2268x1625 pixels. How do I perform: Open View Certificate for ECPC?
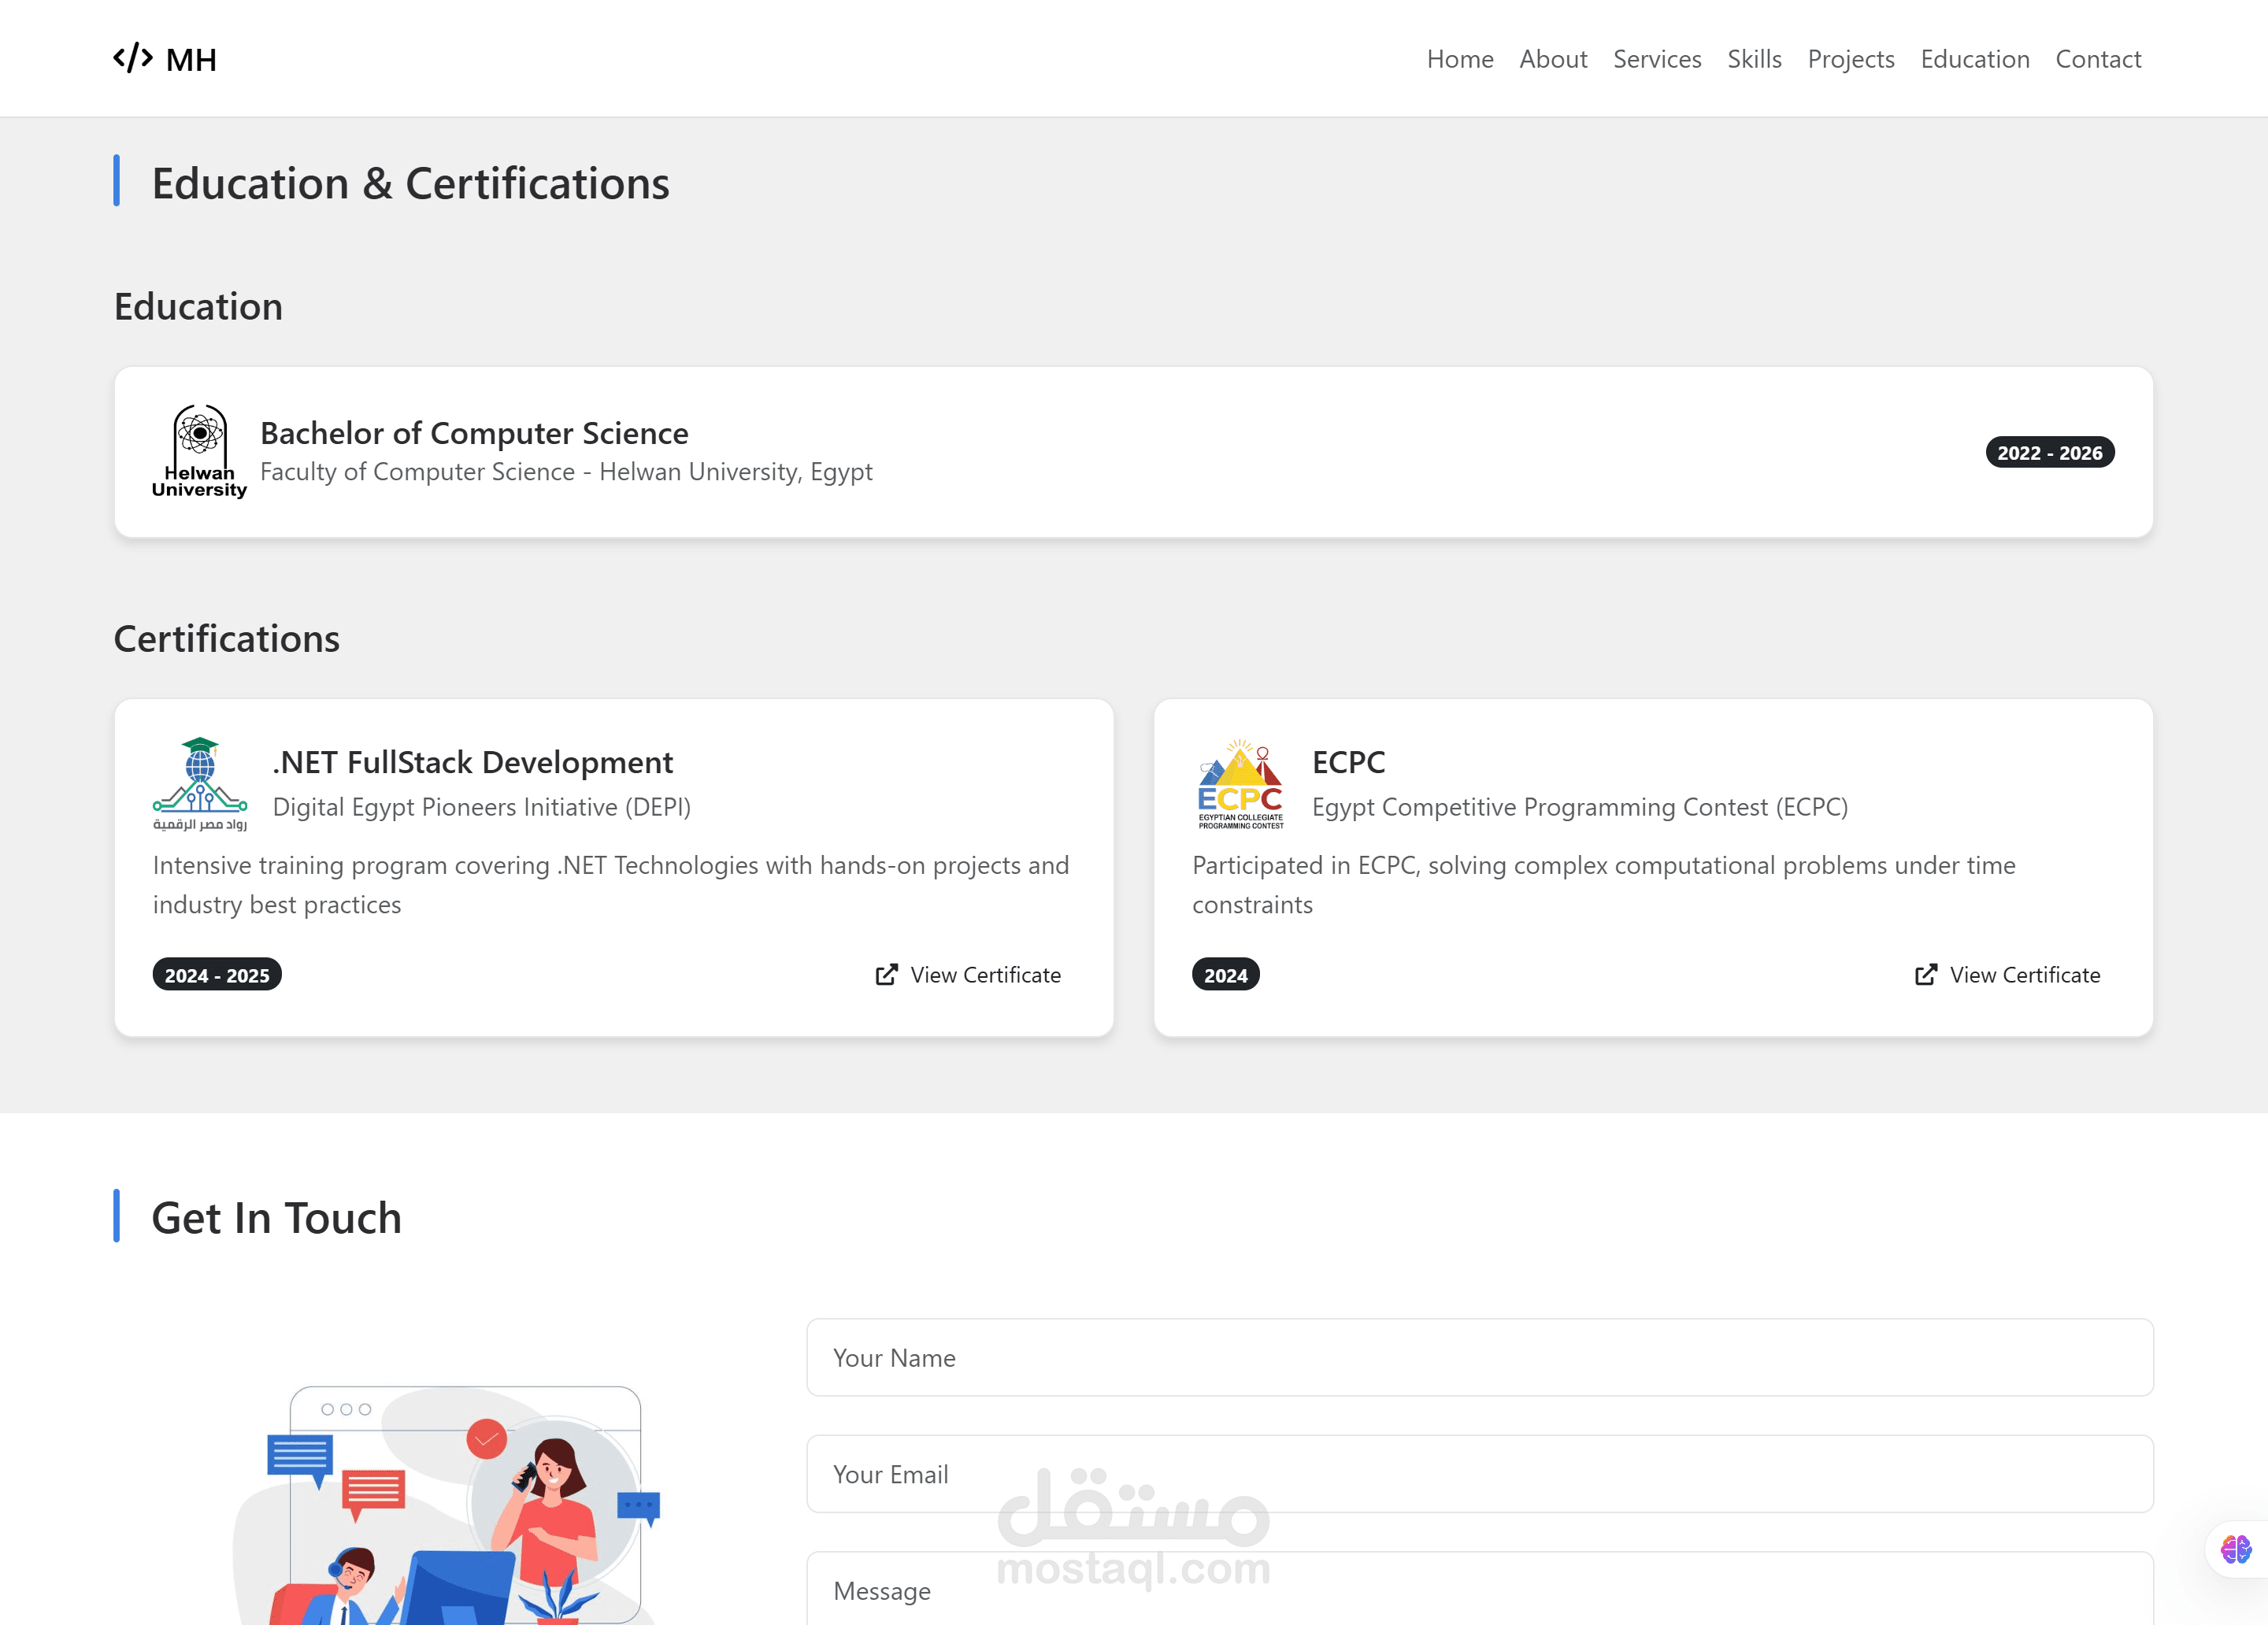[2024, 975]
